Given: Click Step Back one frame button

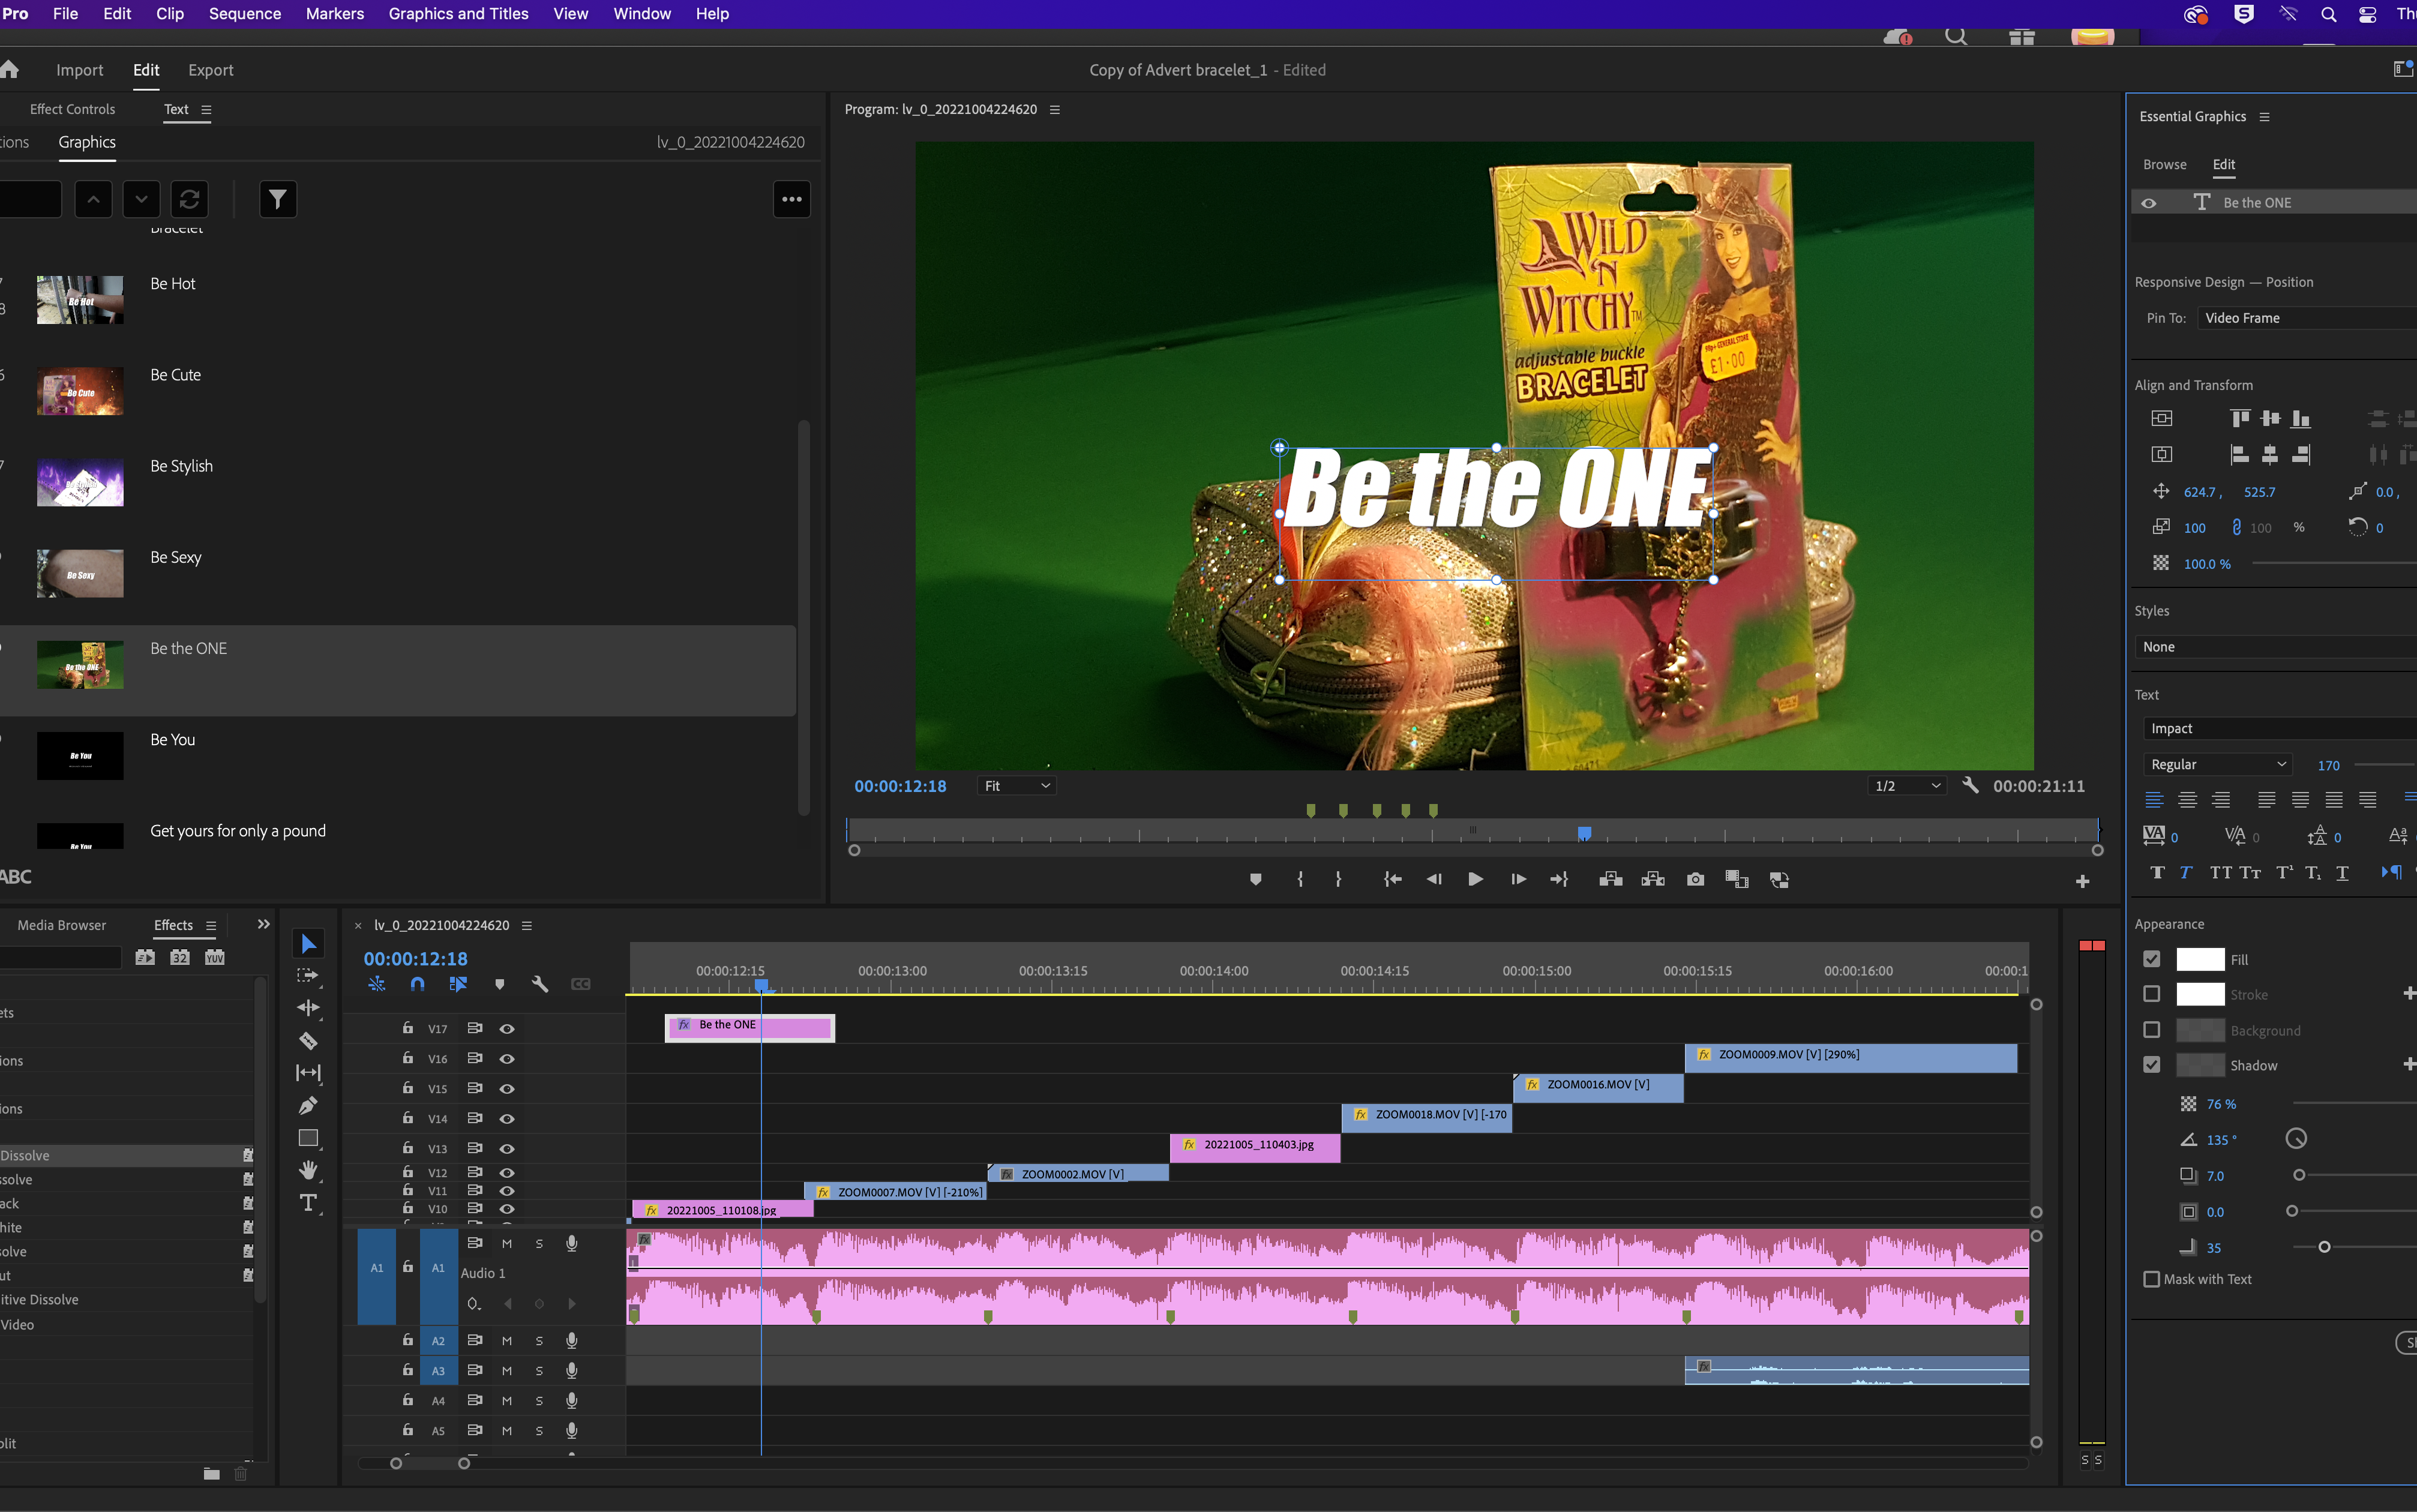Looking at the screenshot, I should tap(1434, 879).
